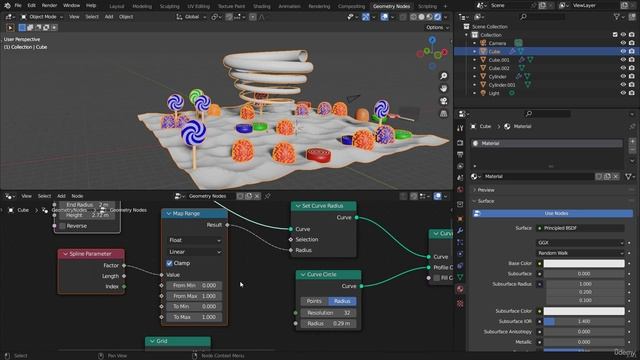Open the Object Data green triangle tab

tap(460, 278)
